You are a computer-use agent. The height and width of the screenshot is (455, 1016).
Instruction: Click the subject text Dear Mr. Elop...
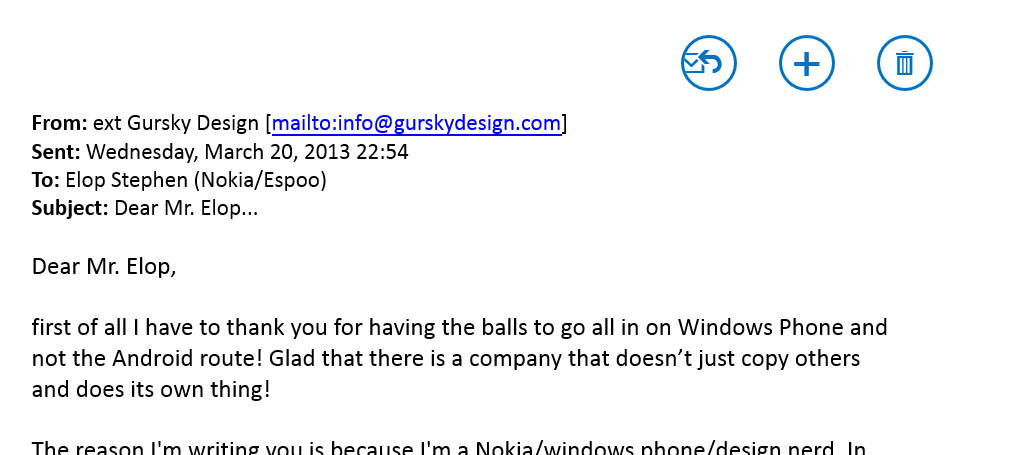[x=186, y=209]
